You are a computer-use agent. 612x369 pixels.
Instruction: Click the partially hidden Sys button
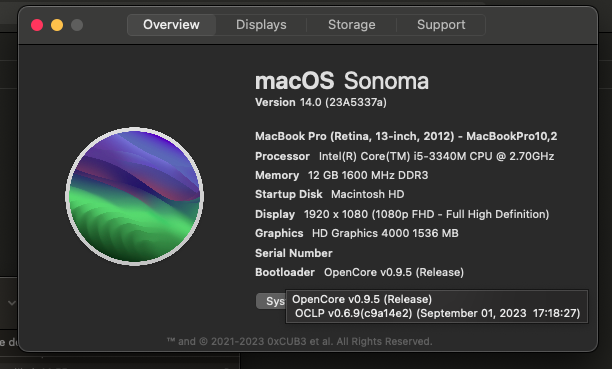271,301
